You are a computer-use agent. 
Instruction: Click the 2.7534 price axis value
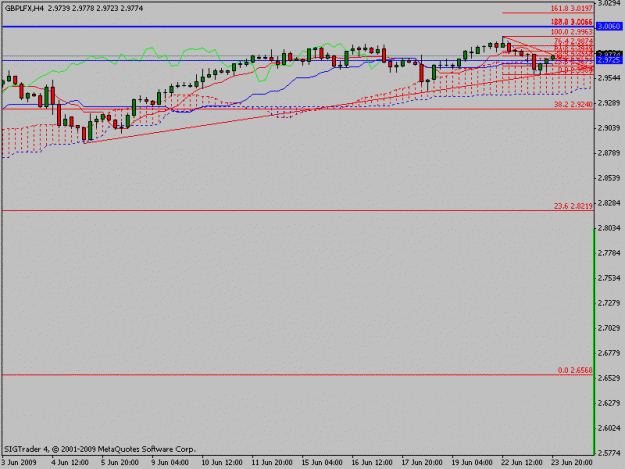(609, 278)
